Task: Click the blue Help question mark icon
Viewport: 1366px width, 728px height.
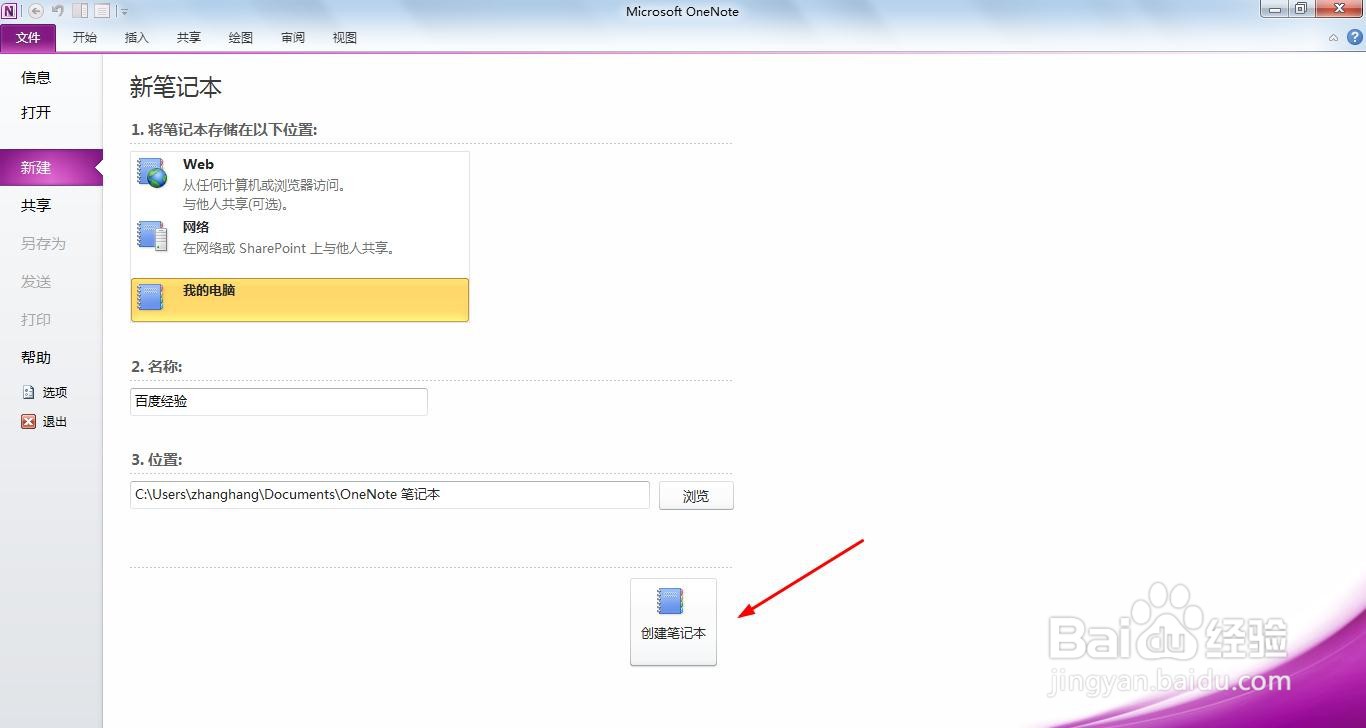Action: tap(1355, 37)
